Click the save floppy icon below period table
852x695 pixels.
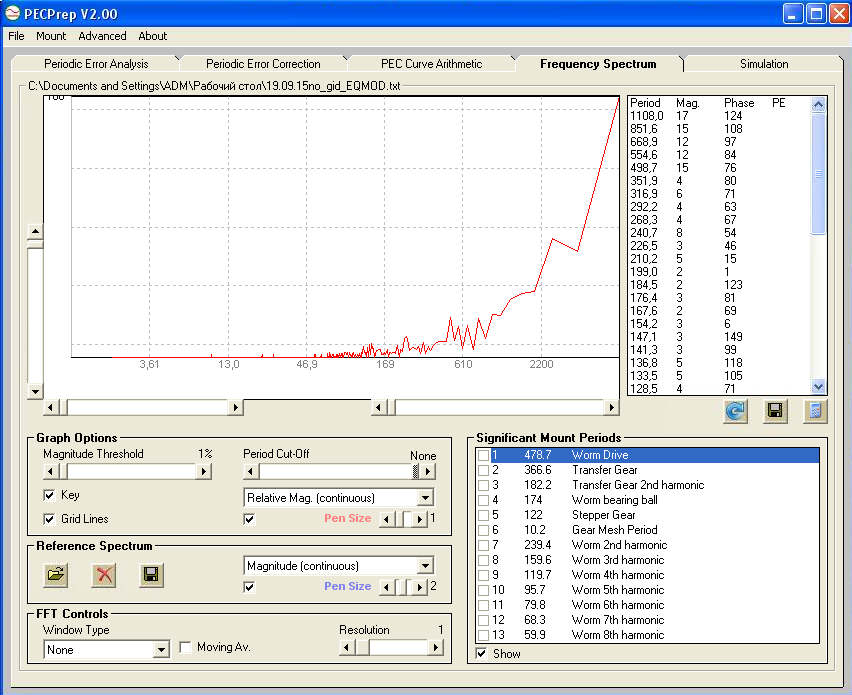pos(775,411)
